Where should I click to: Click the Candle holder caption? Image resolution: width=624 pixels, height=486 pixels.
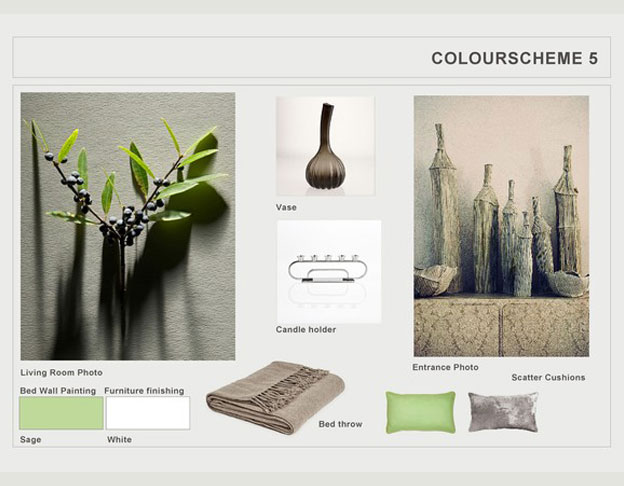coord(306,330)
